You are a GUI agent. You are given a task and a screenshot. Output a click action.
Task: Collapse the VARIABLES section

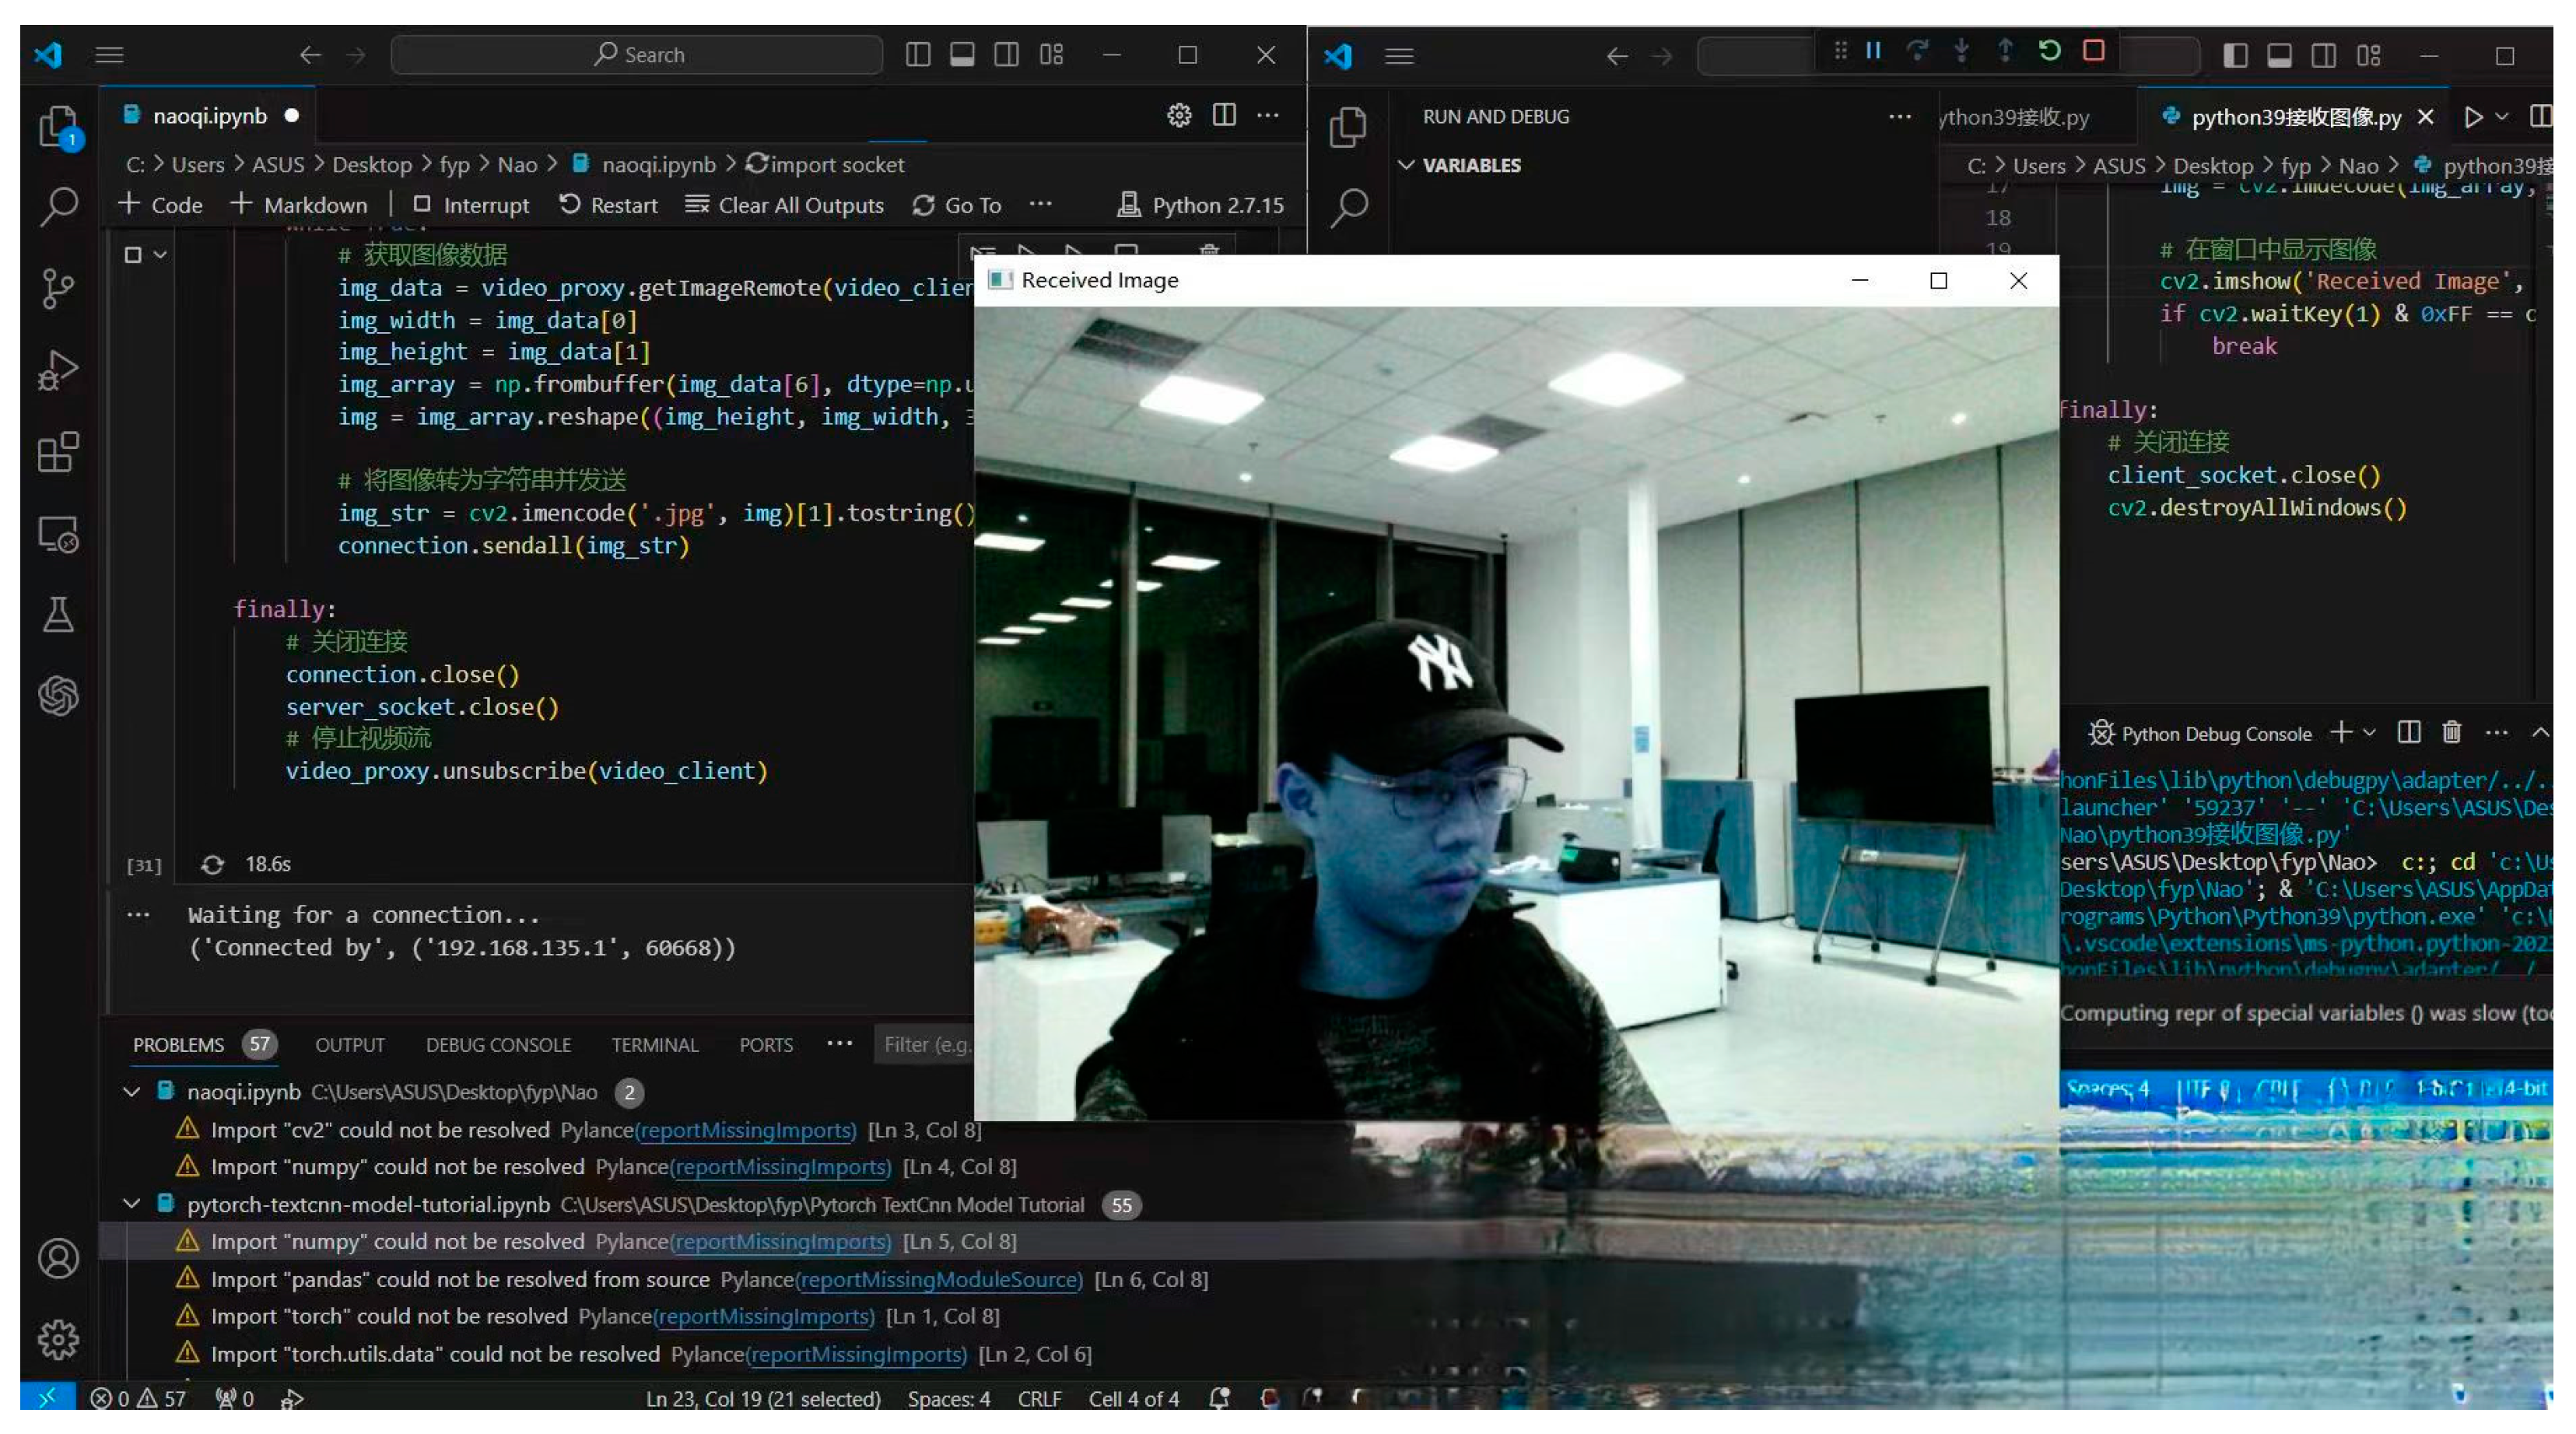pos(1406,165)
